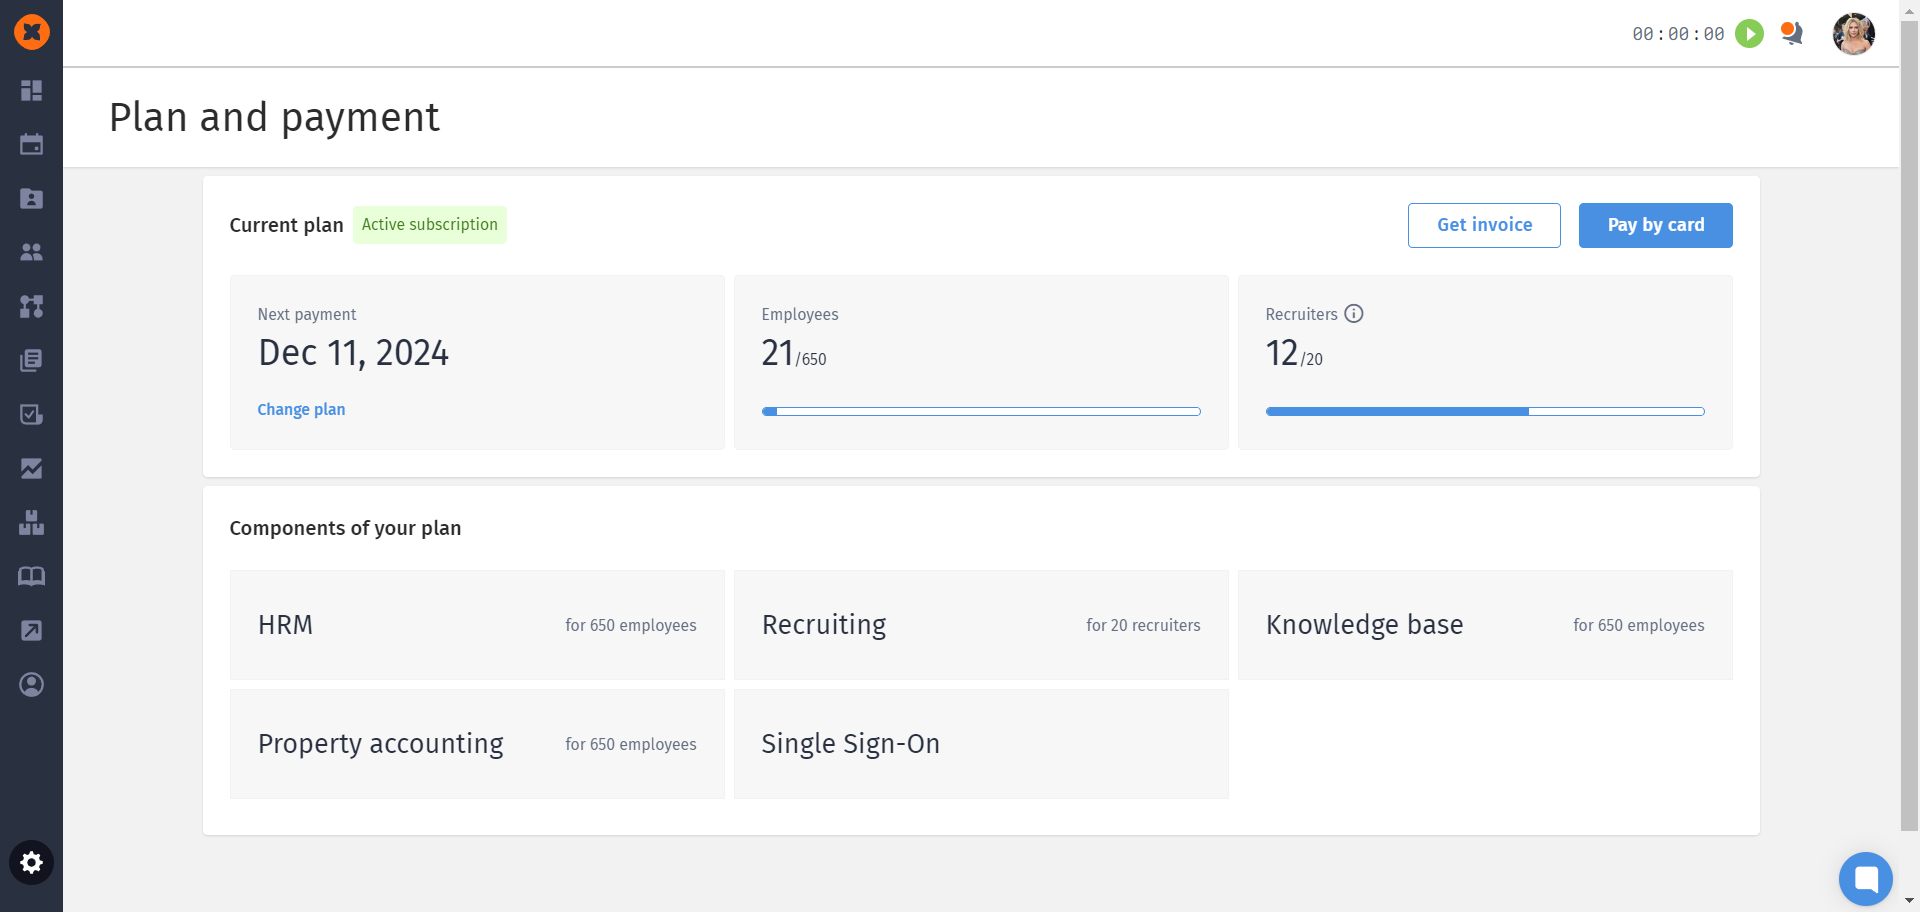Screen dimensions: 1920x912
Task: Start the time tracker play button
Action: [1749, 34]
